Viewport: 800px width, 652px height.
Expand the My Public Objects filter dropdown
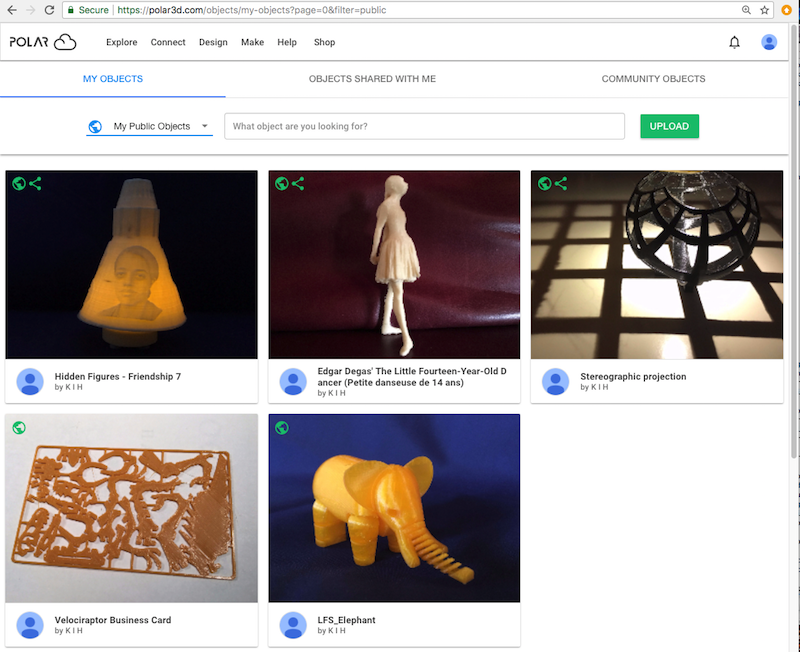tap(149, 126)
